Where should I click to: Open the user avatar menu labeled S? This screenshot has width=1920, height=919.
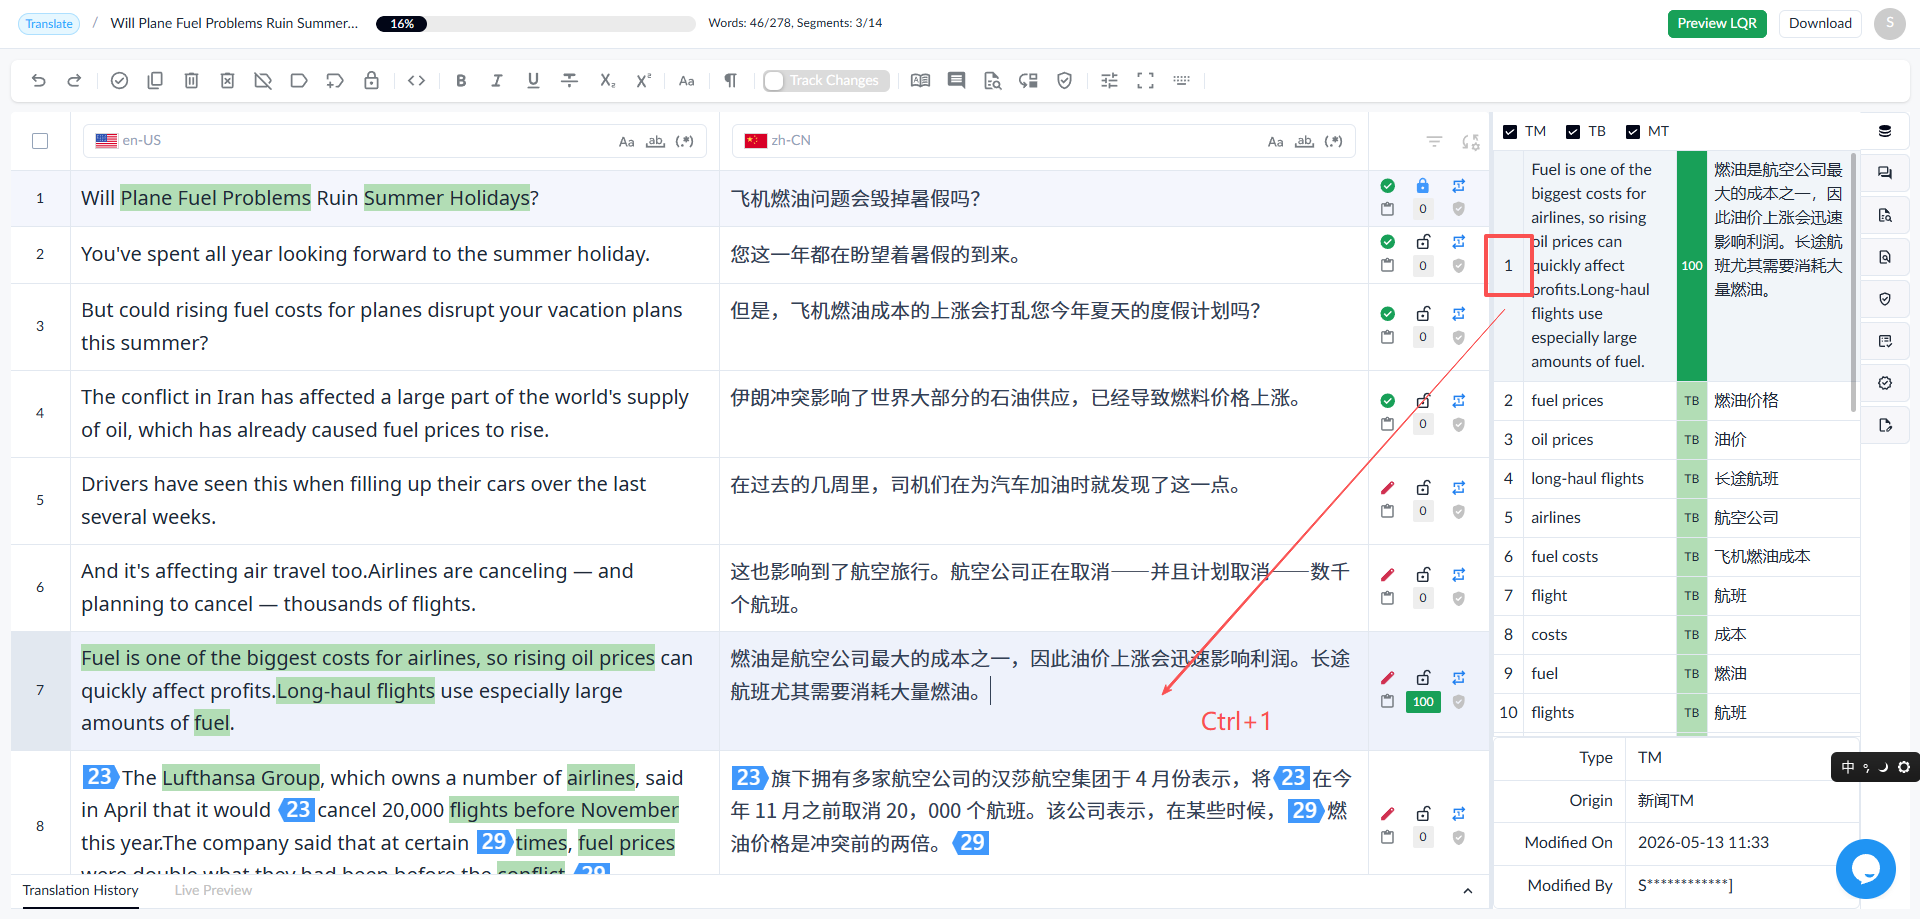(1890, 24)
